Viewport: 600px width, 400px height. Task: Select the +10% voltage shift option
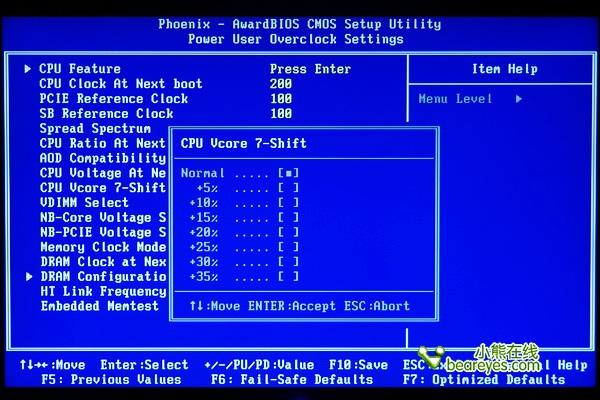click(x=289, y=203)
